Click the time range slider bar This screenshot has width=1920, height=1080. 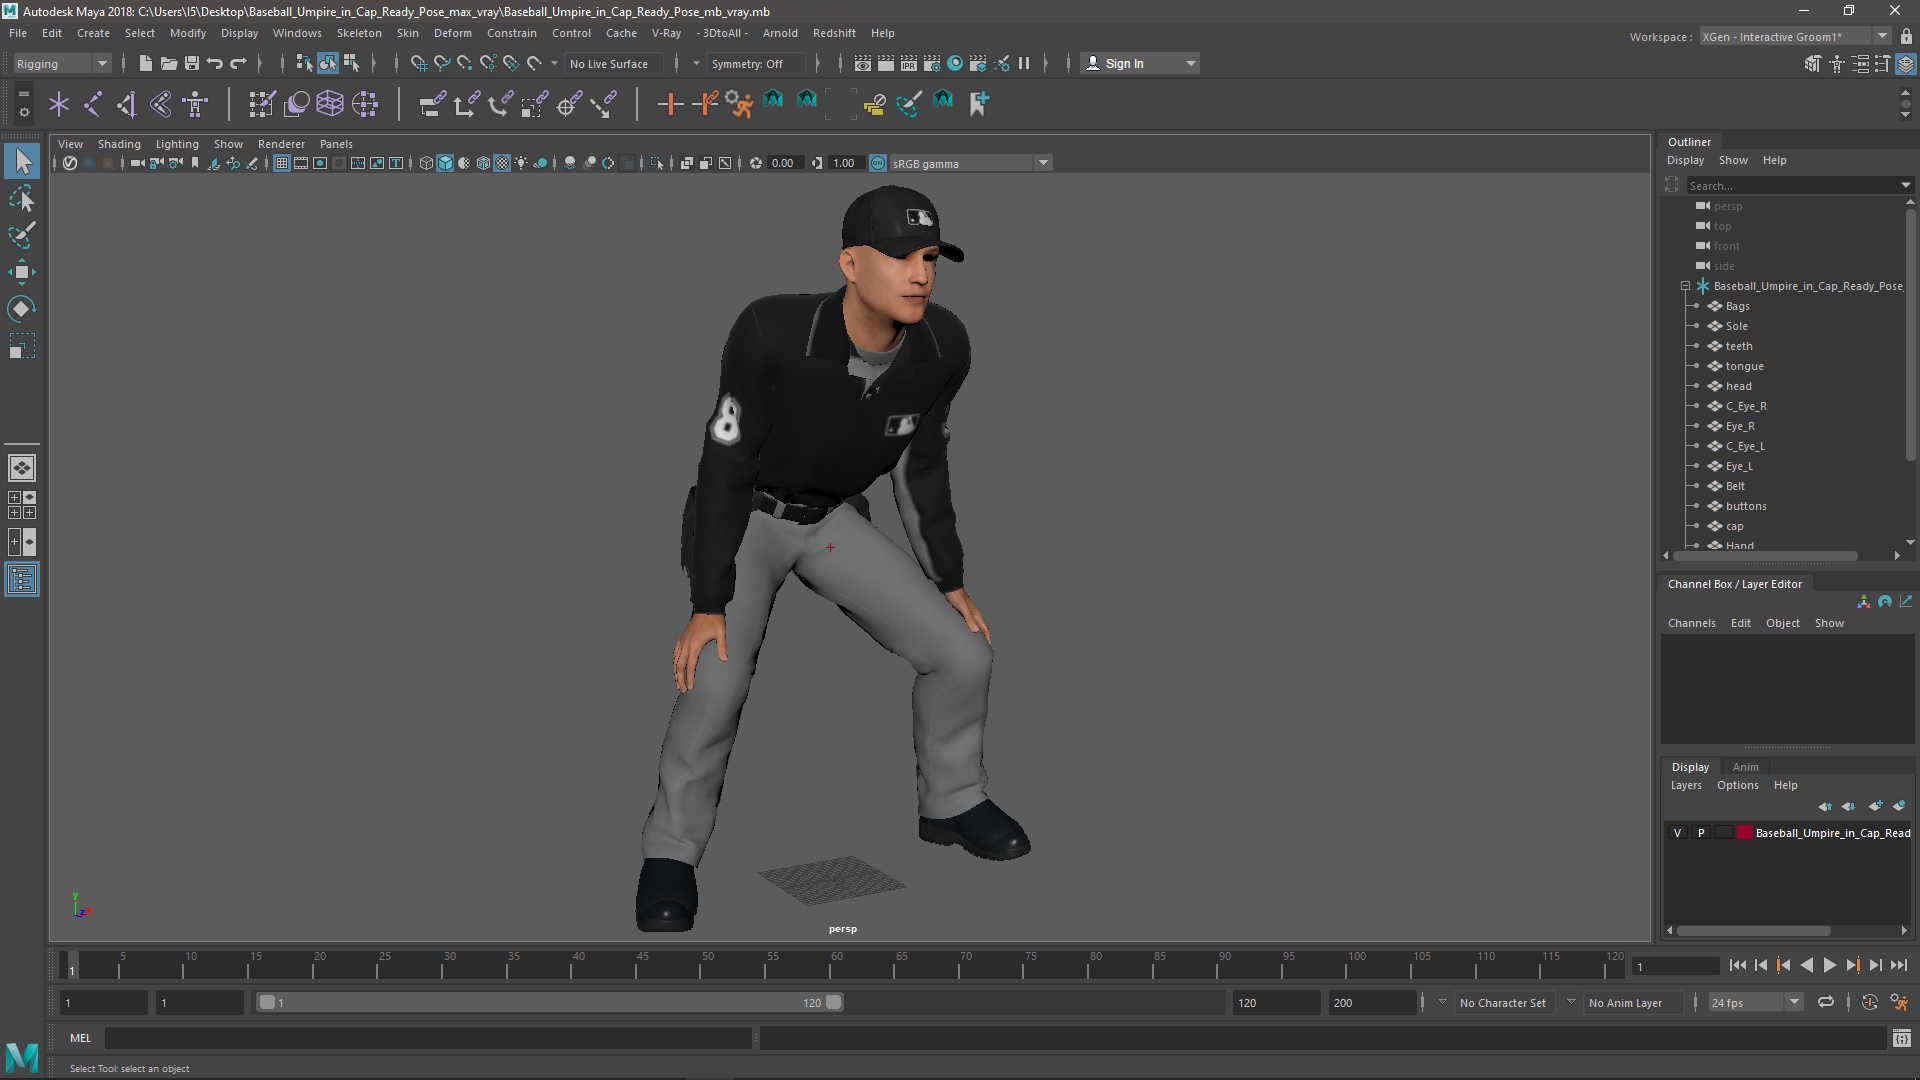(x=549, y=1002)
